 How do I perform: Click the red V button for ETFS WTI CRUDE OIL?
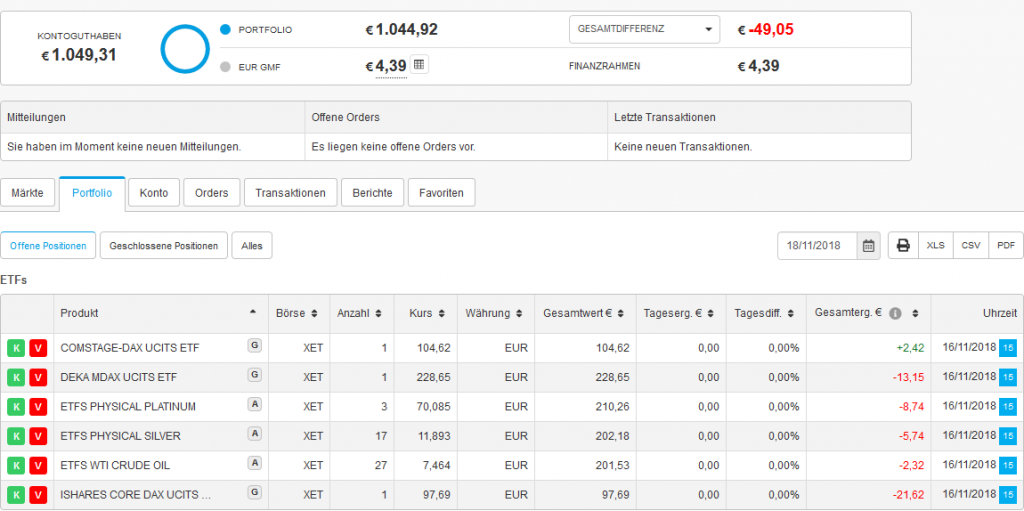point(37,465)
